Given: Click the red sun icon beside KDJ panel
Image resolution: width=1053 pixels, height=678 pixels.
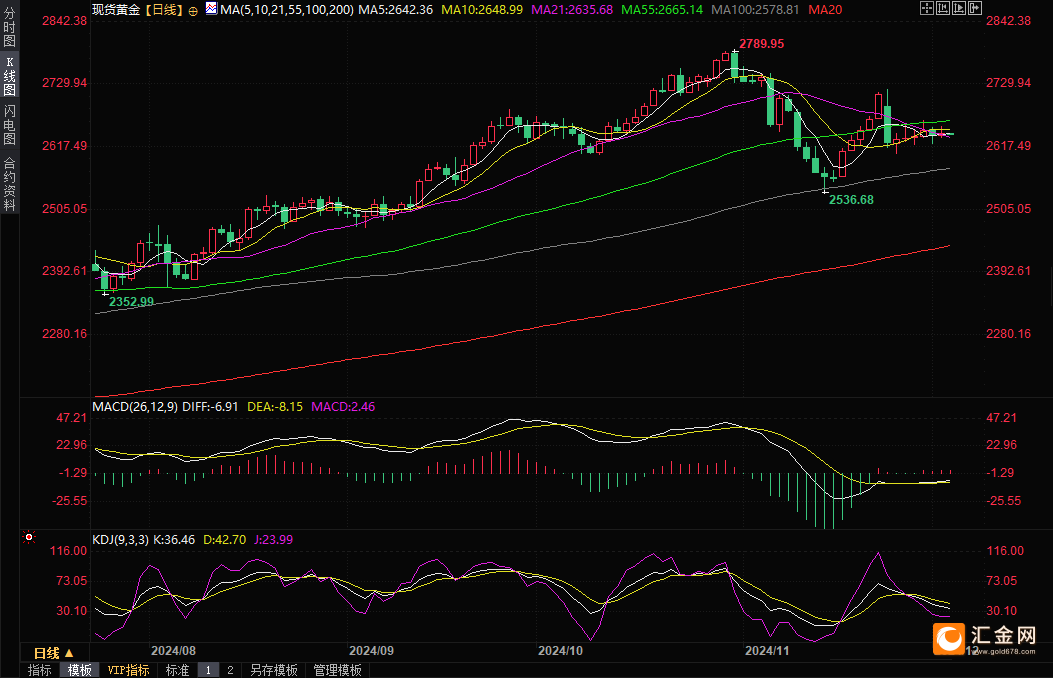Looking at the screenshot, I should click(x=29, y=538).
